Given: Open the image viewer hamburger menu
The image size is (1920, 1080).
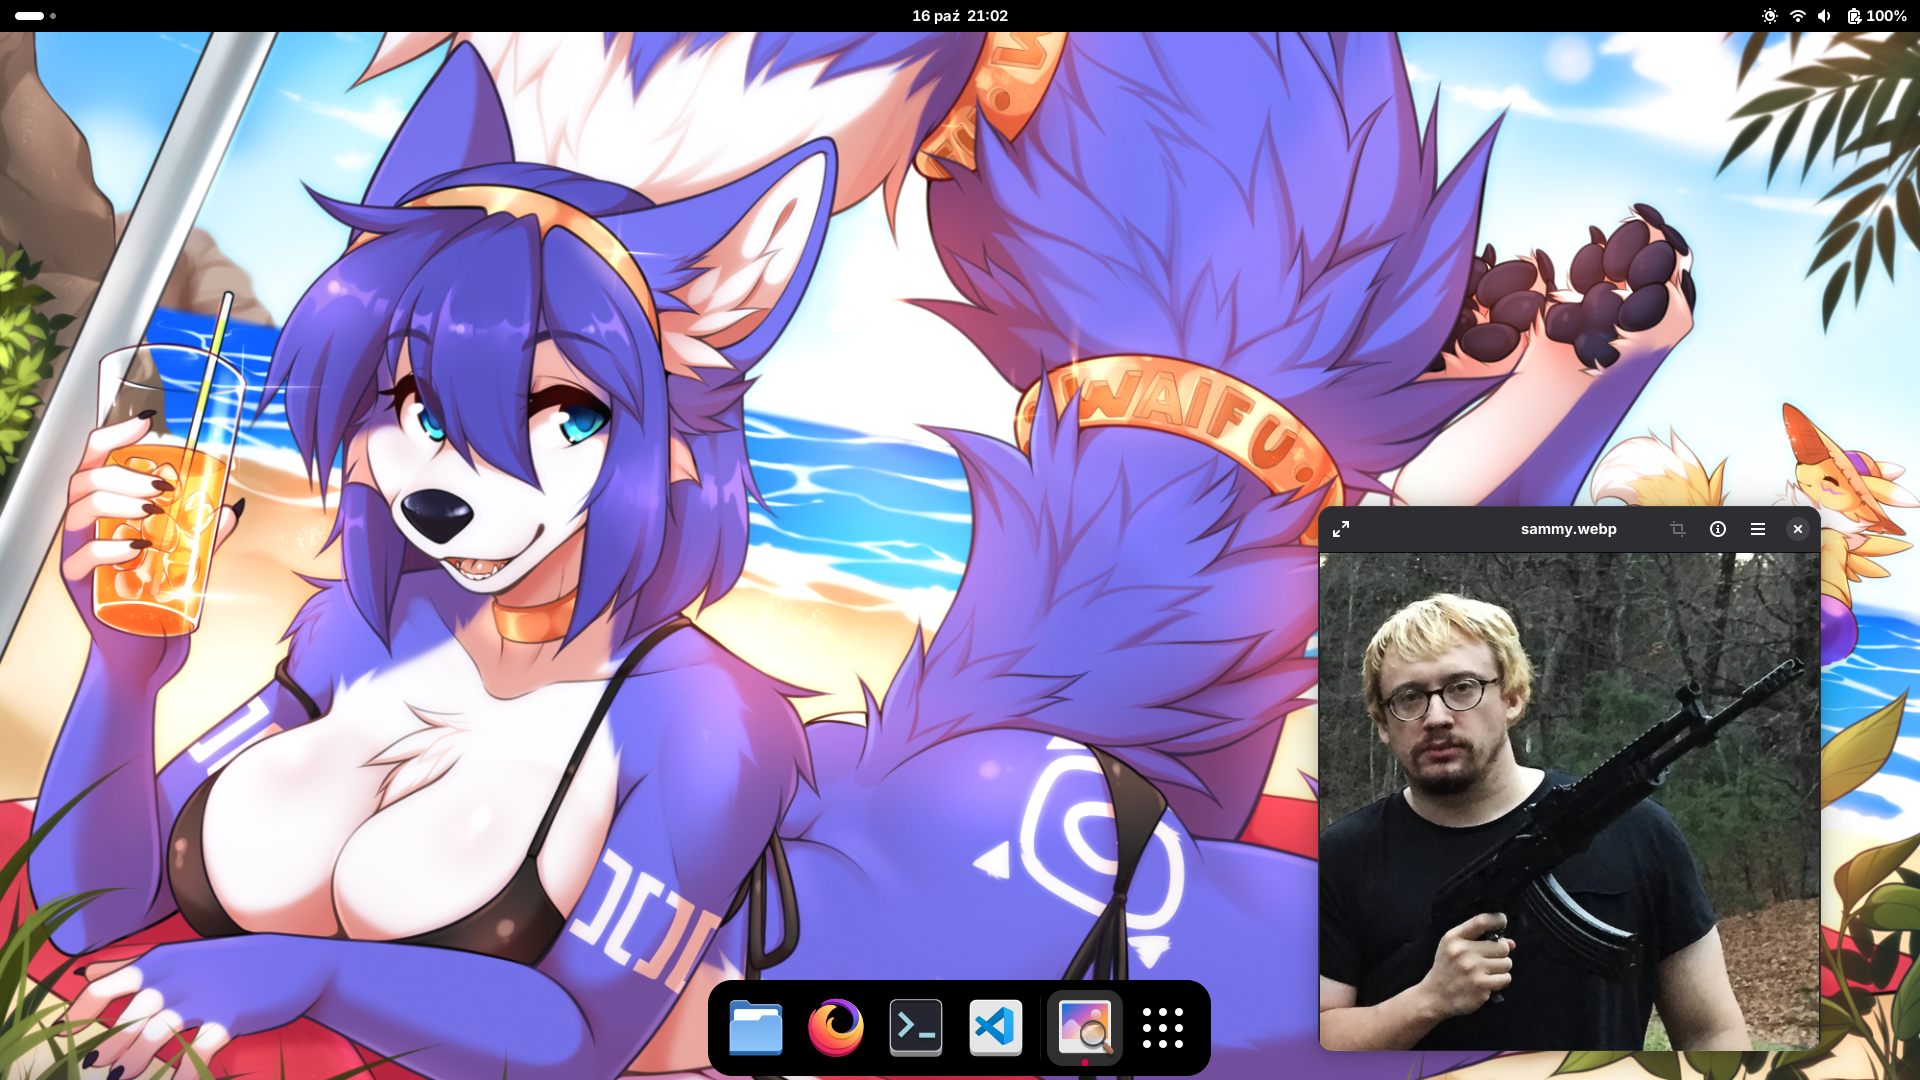Looking at the screenshot, I should tap(1758, 529).
